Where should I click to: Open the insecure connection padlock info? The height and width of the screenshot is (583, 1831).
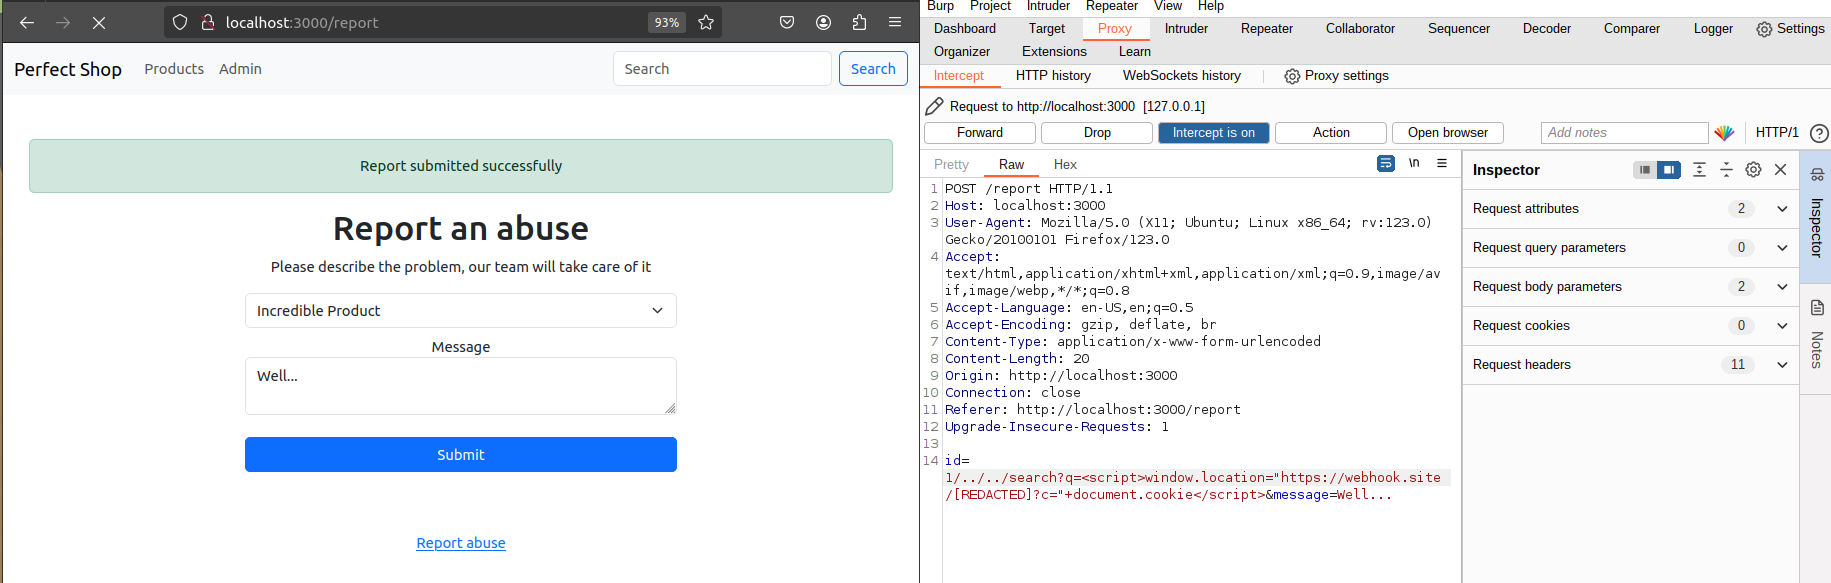pos(207,22)
